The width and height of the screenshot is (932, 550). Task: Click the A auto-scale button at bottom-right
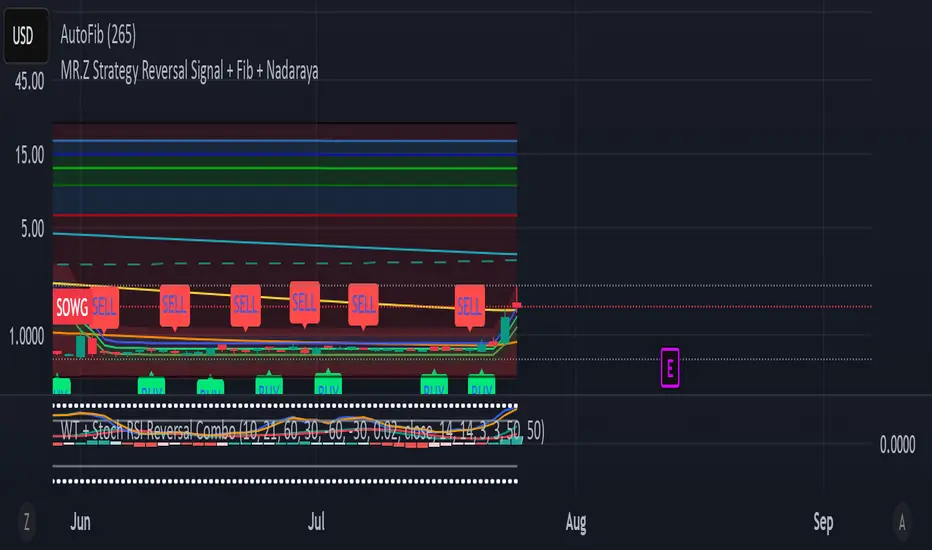point(903,521)
